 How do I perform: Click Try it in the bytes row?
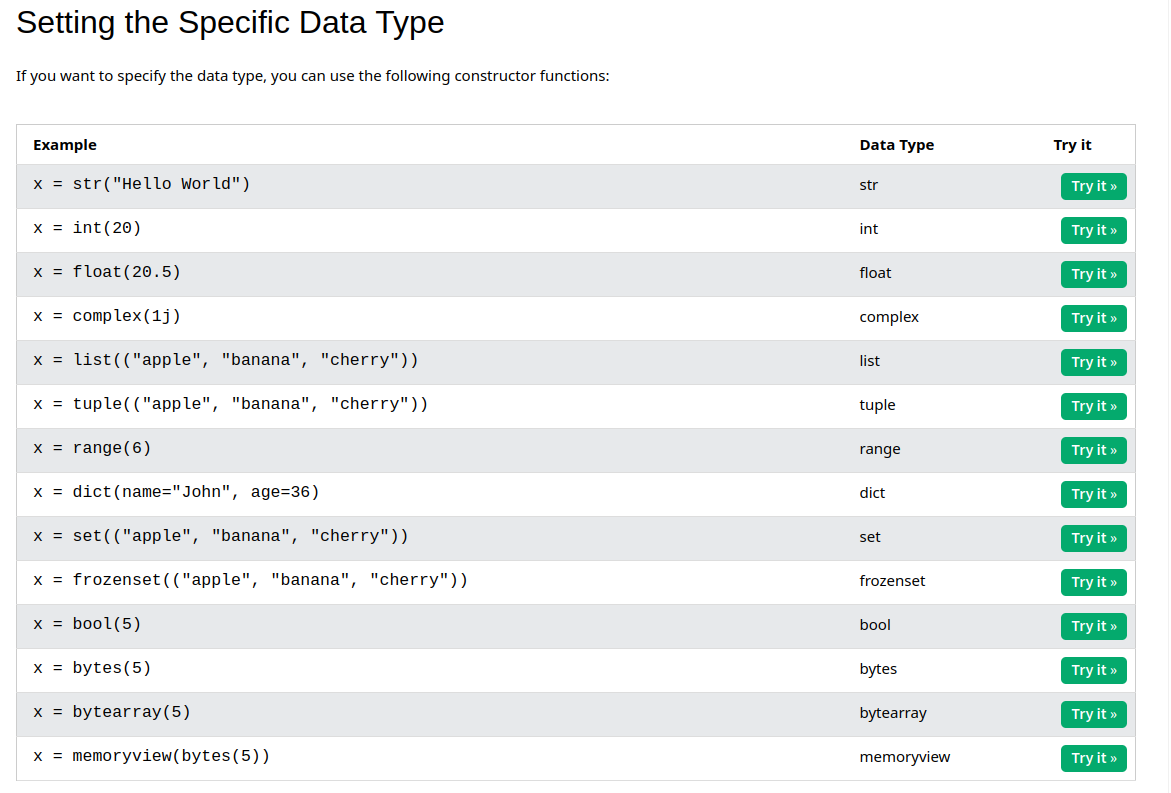1093,670
